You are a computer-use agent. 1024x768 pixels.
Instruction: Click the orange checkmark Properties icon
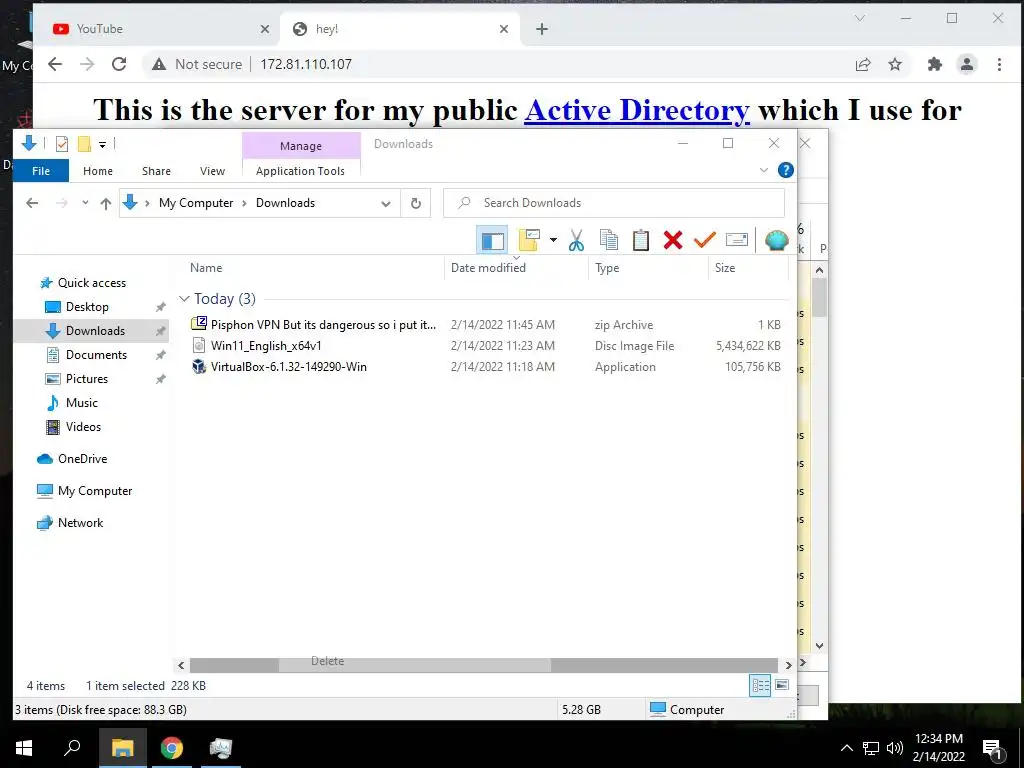tap(705, 240)
